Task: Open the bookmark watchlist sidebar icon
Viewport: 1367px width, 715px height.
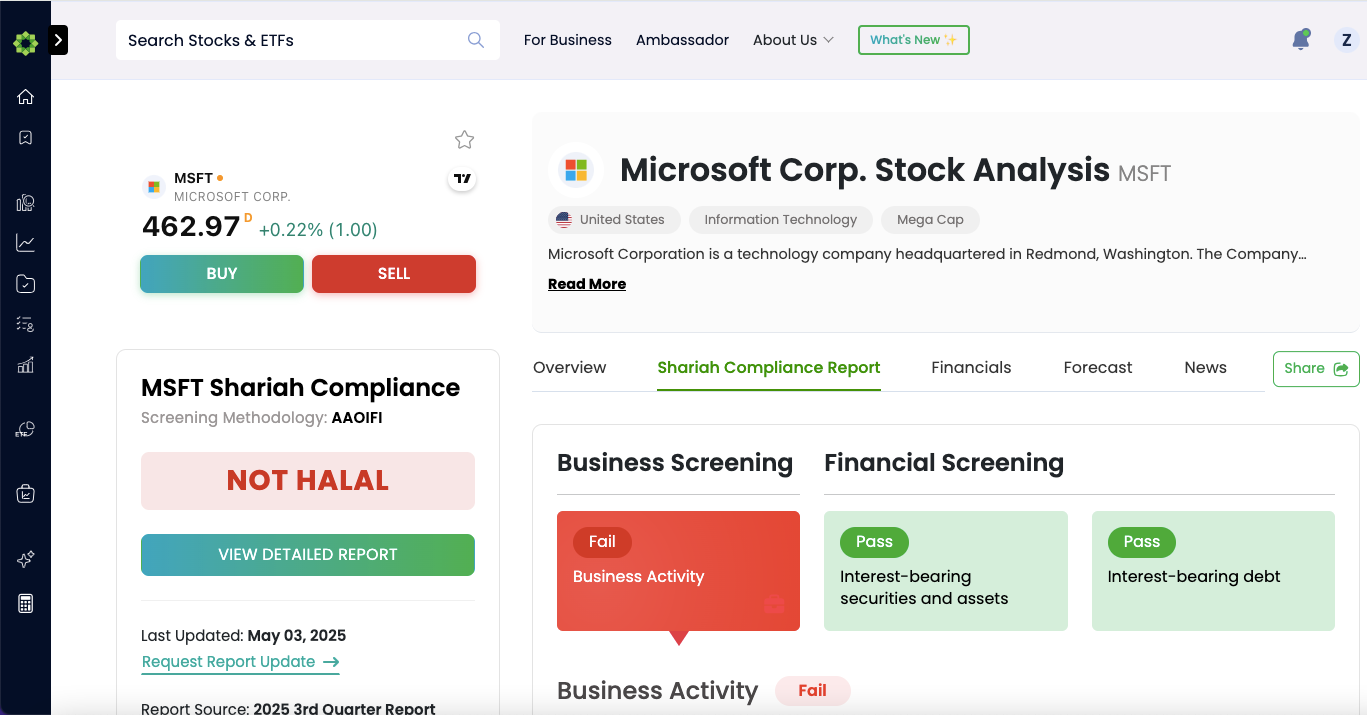Action: coord(26,138)
